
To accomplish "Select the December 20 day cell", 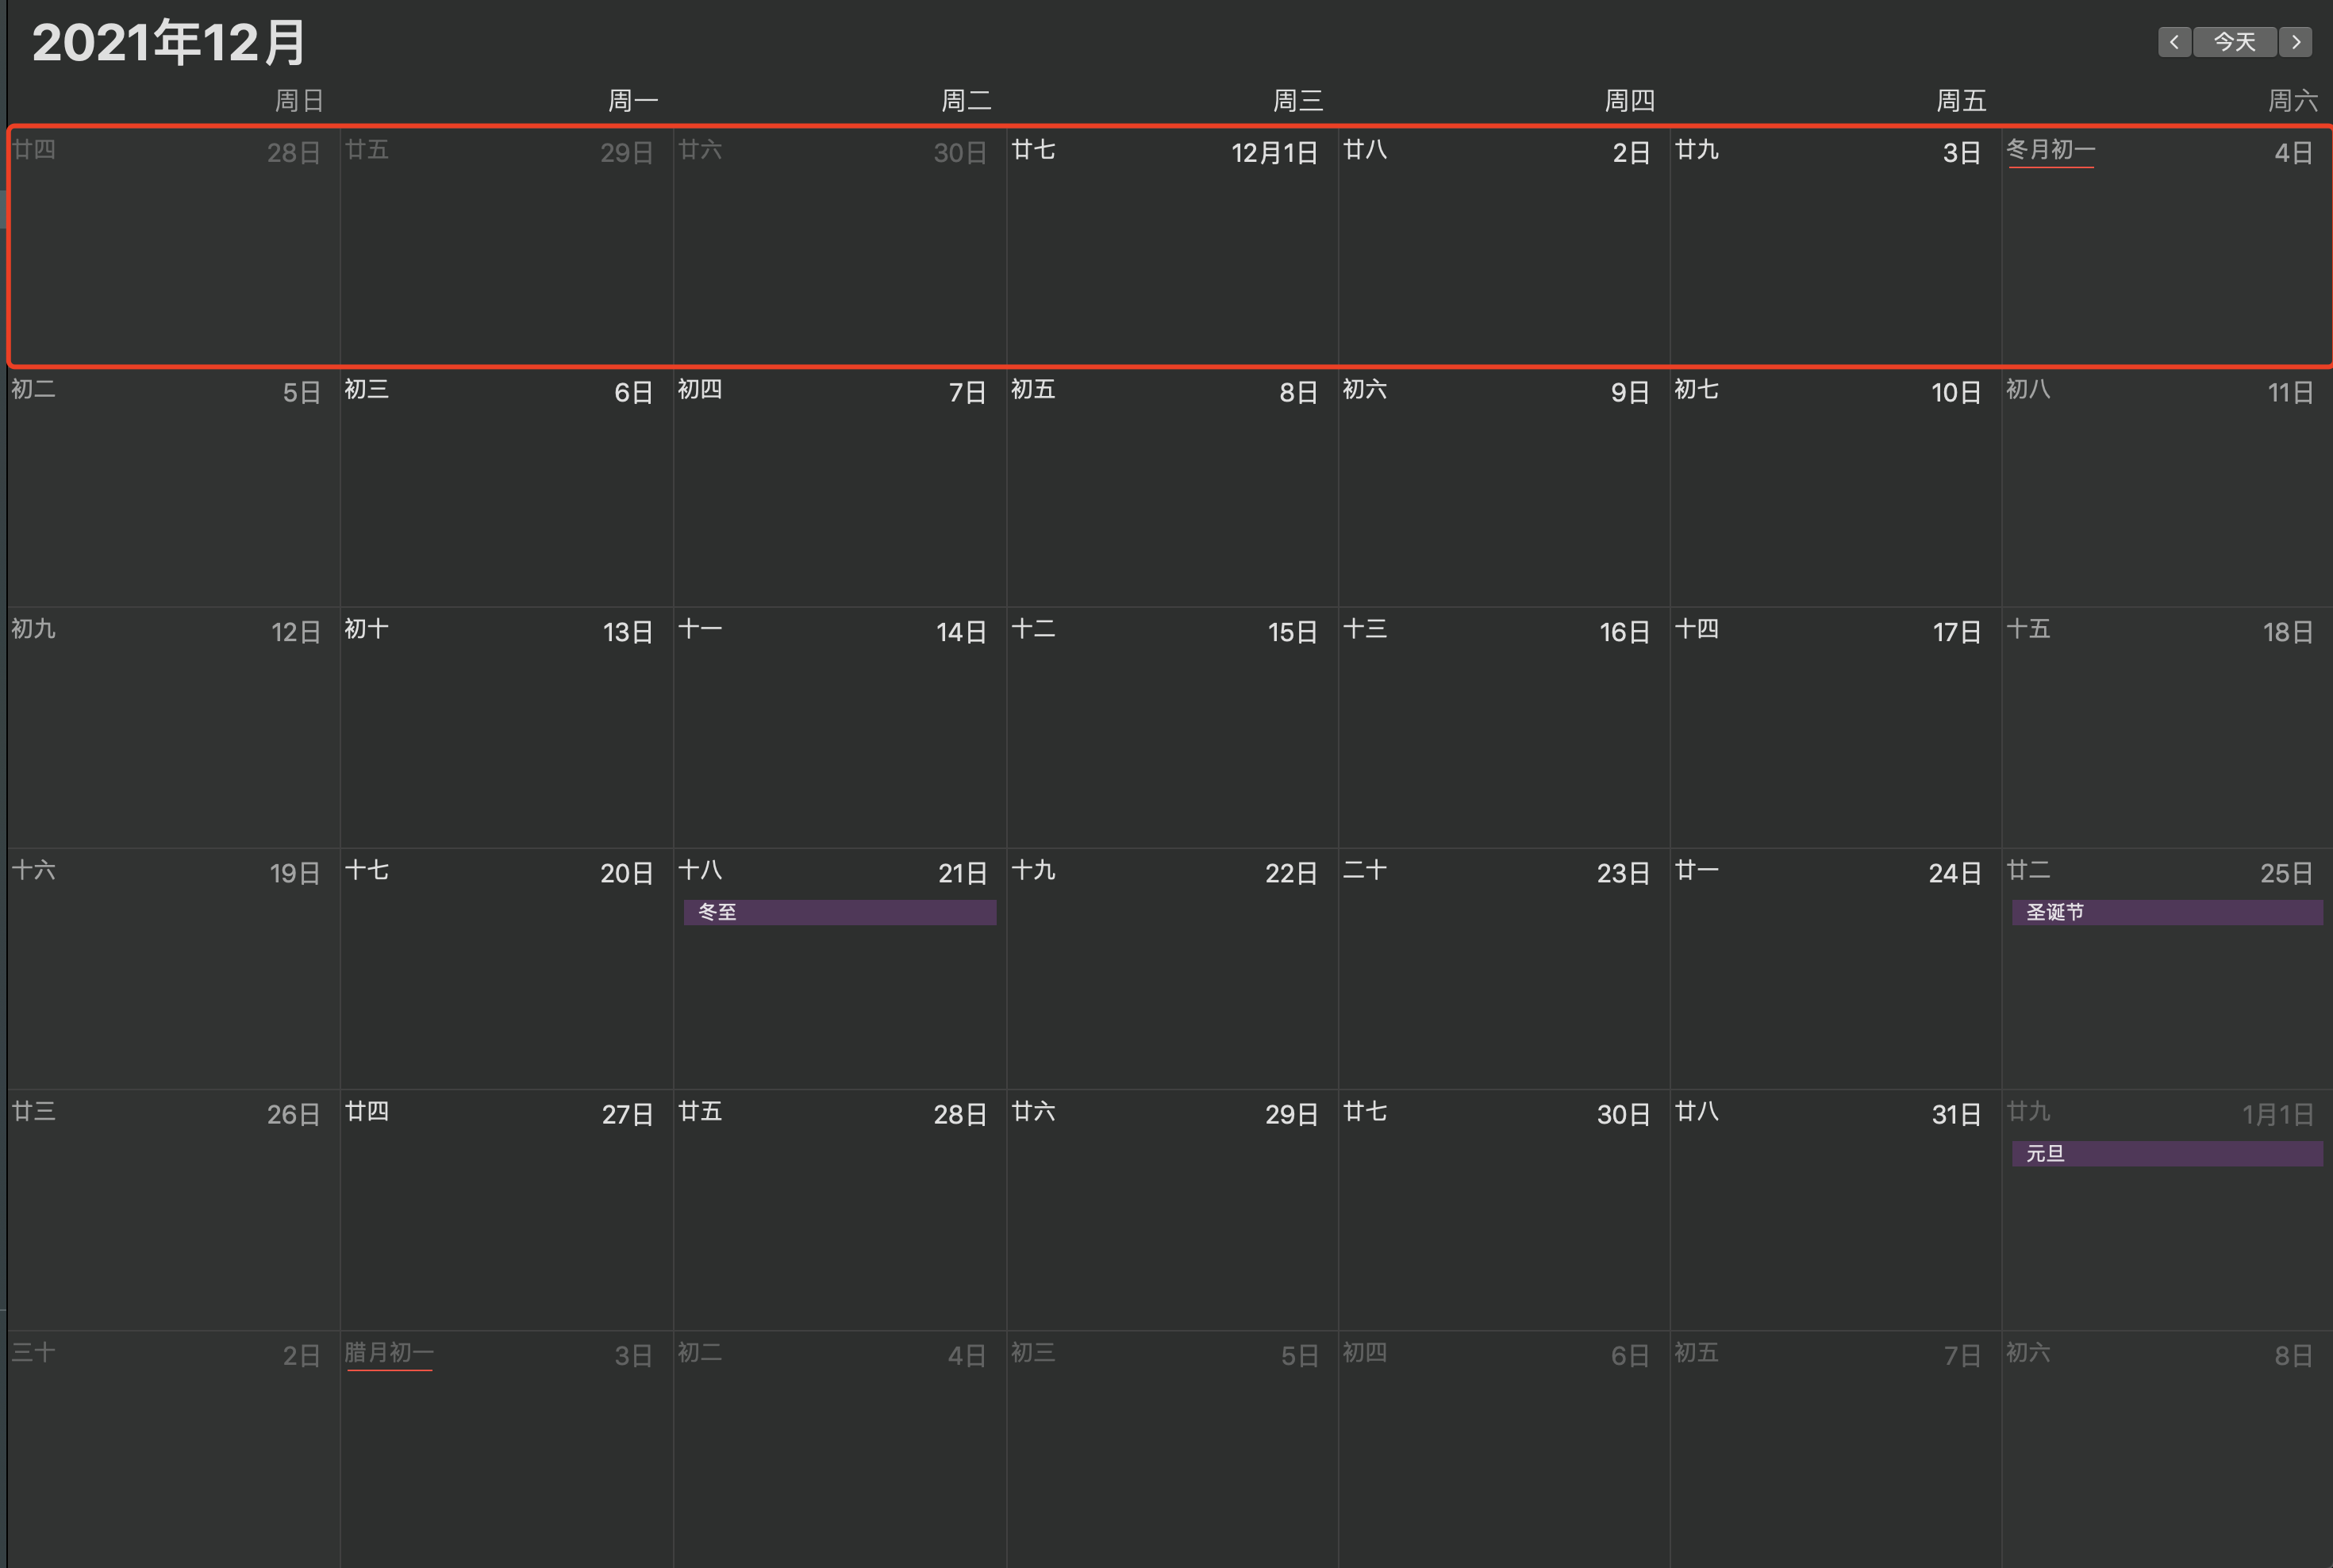I will pos(506,970).
